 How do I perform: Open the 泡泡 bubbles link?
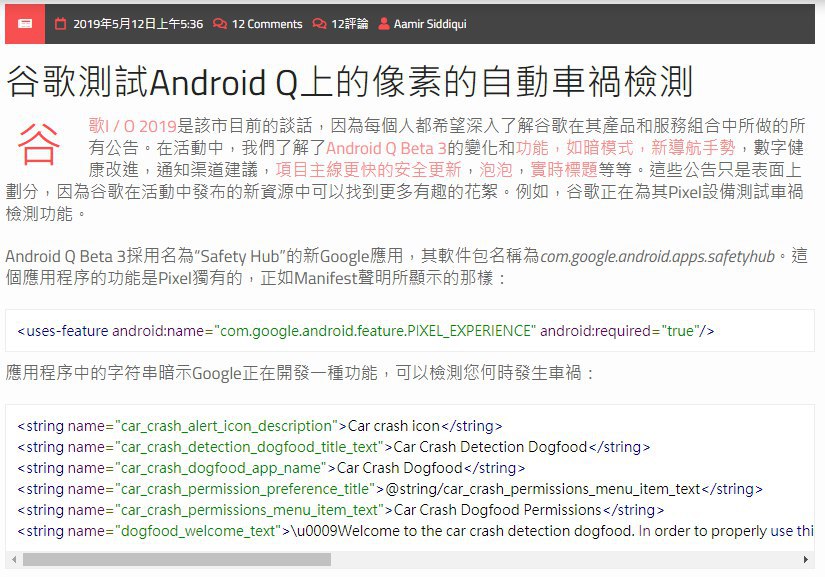pyautogui.click(x=496, y=169)
